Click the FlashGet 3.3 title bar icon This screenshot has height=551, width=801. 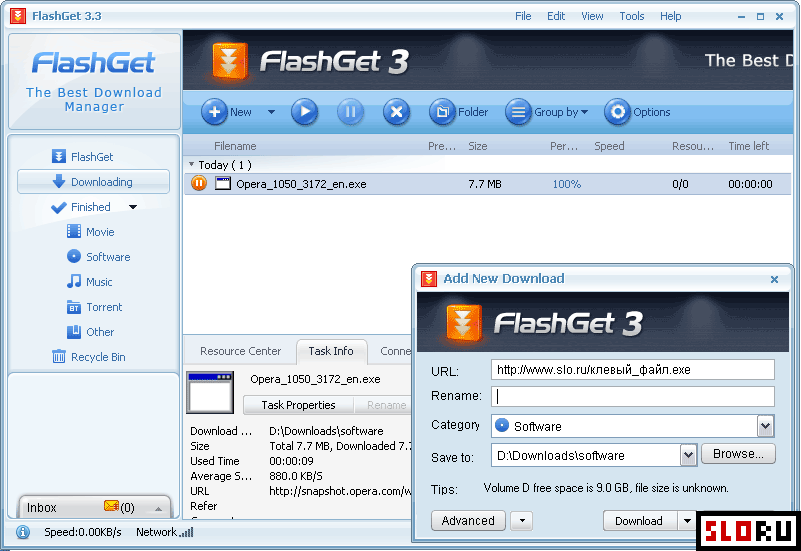pos(18,16)
